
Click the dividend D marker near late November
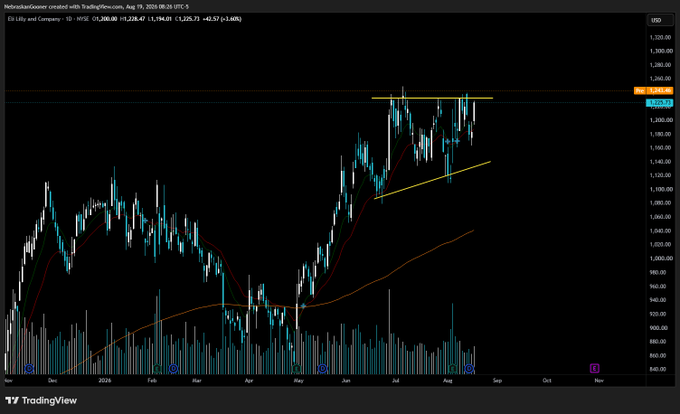29,368
